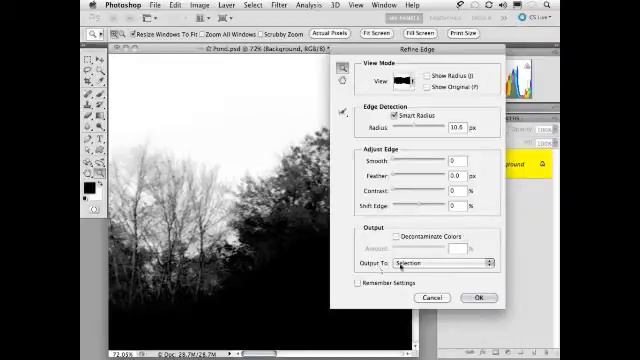This screenshot has width=640, height=360.
Task: Open the Select menu
Action: coord(253,5)
